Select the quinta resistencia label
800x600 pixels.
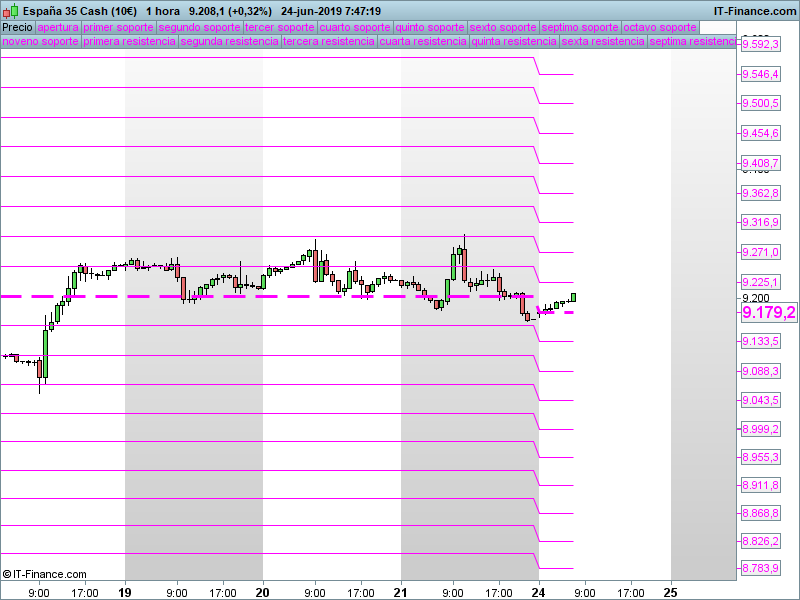tap(514, 41)
